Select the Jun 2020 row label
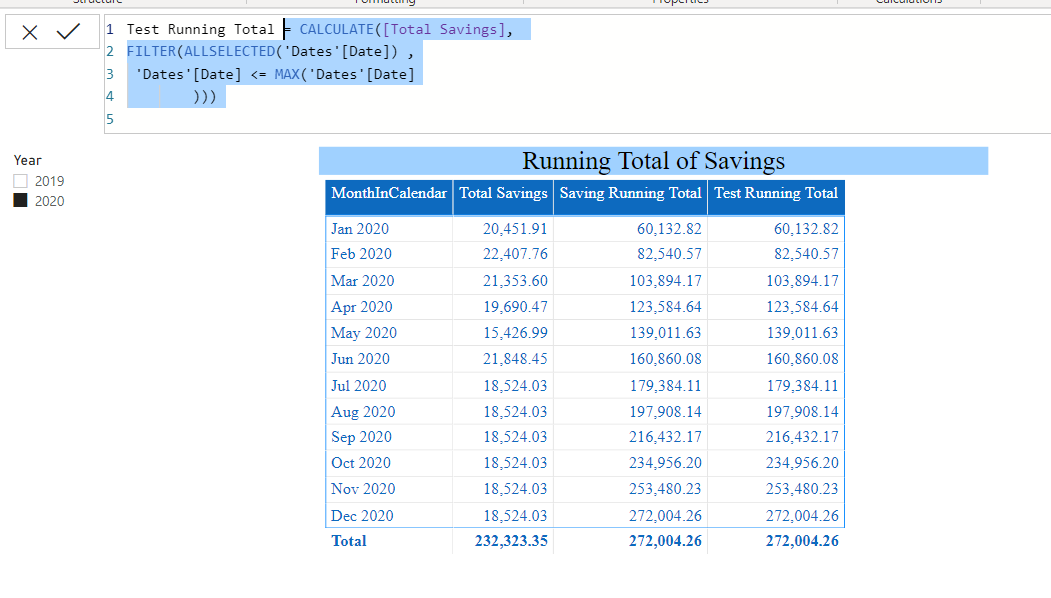1051x598 pixels. pyautogui.click(x=361, y=359)
